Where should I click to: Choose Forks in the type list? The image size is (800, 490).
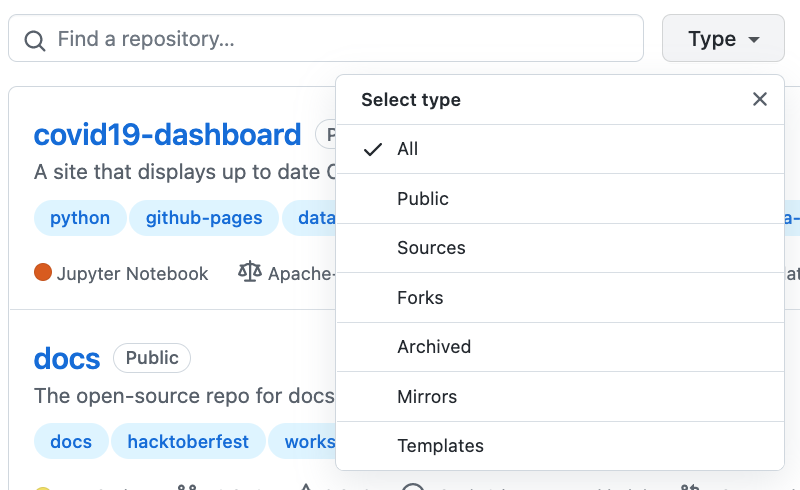tap(560, 298)
